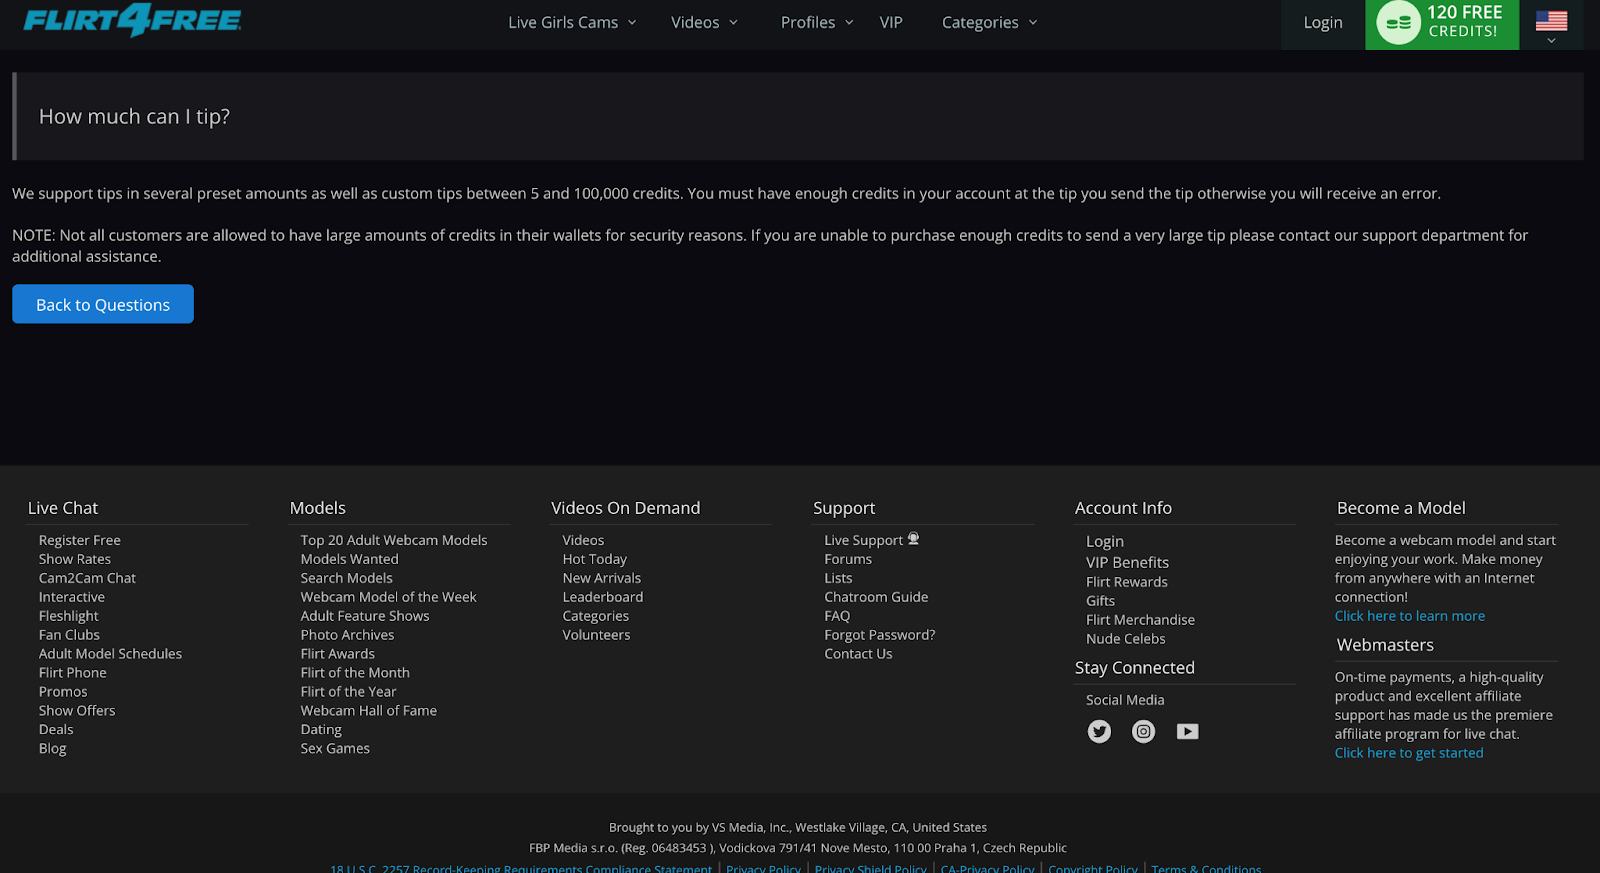Click 'Click here to learn more' link
Viewport: 1600px width, 873px height.
click(1410, 616)
